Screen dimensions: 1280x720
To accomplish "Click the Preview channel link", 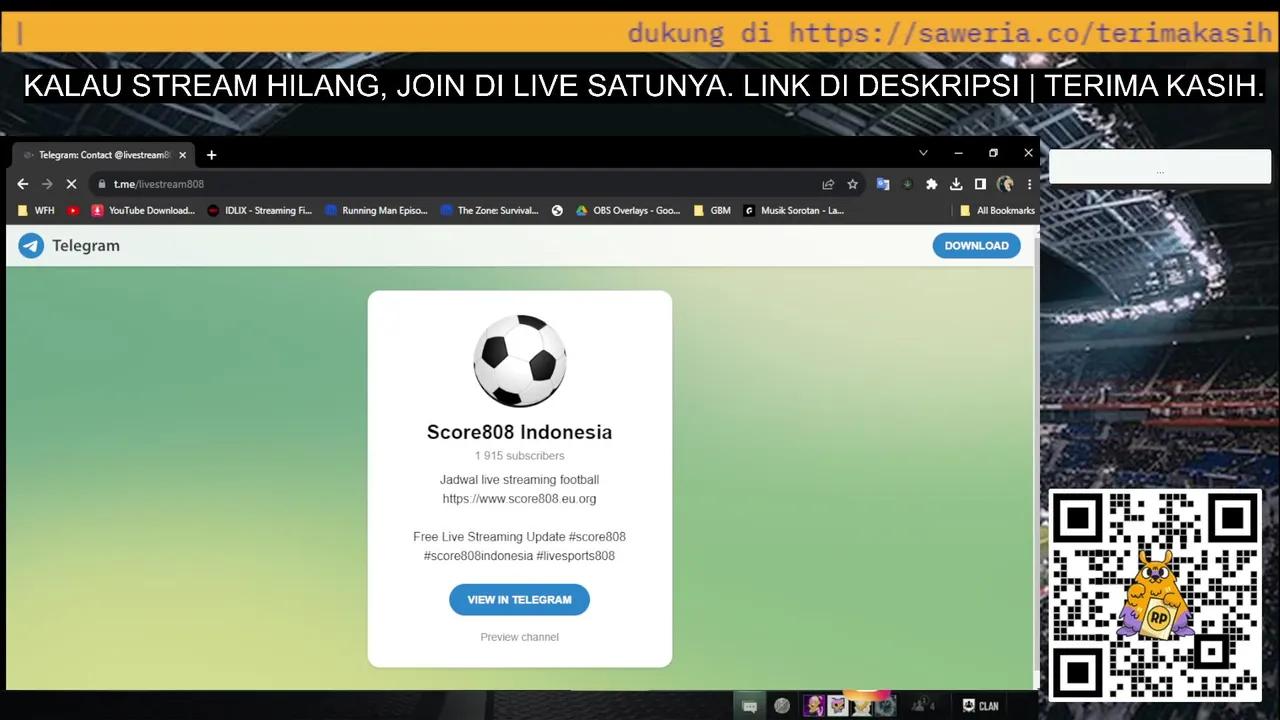I will (520, 637).
